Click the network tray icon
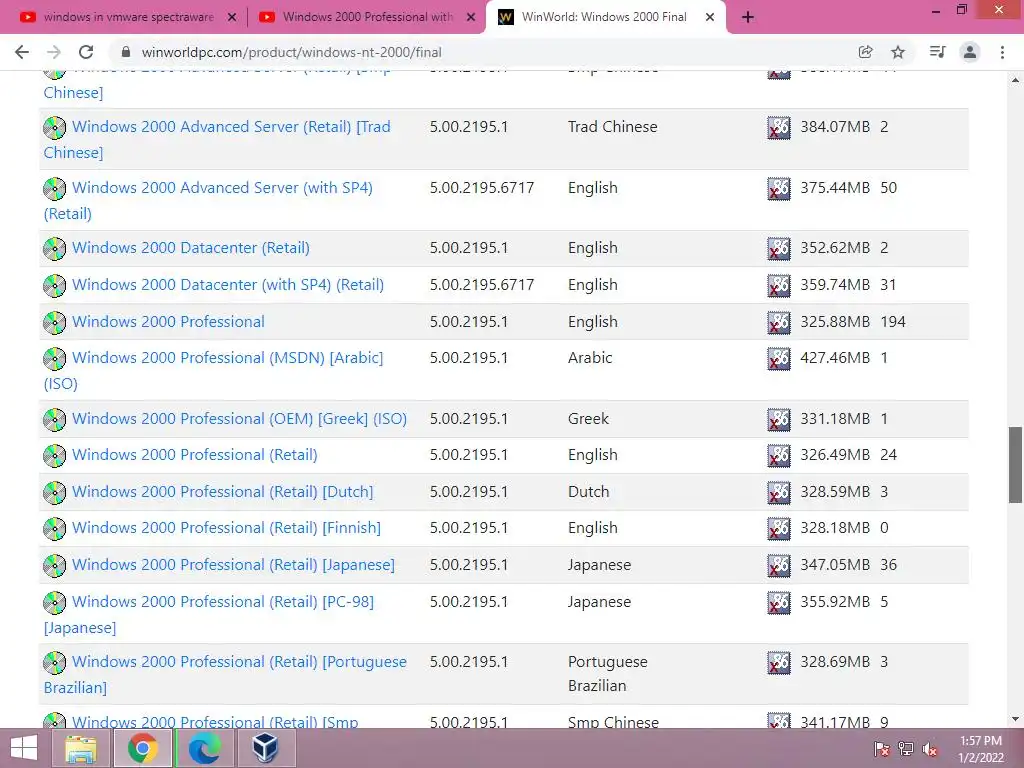 click(906, 748)
